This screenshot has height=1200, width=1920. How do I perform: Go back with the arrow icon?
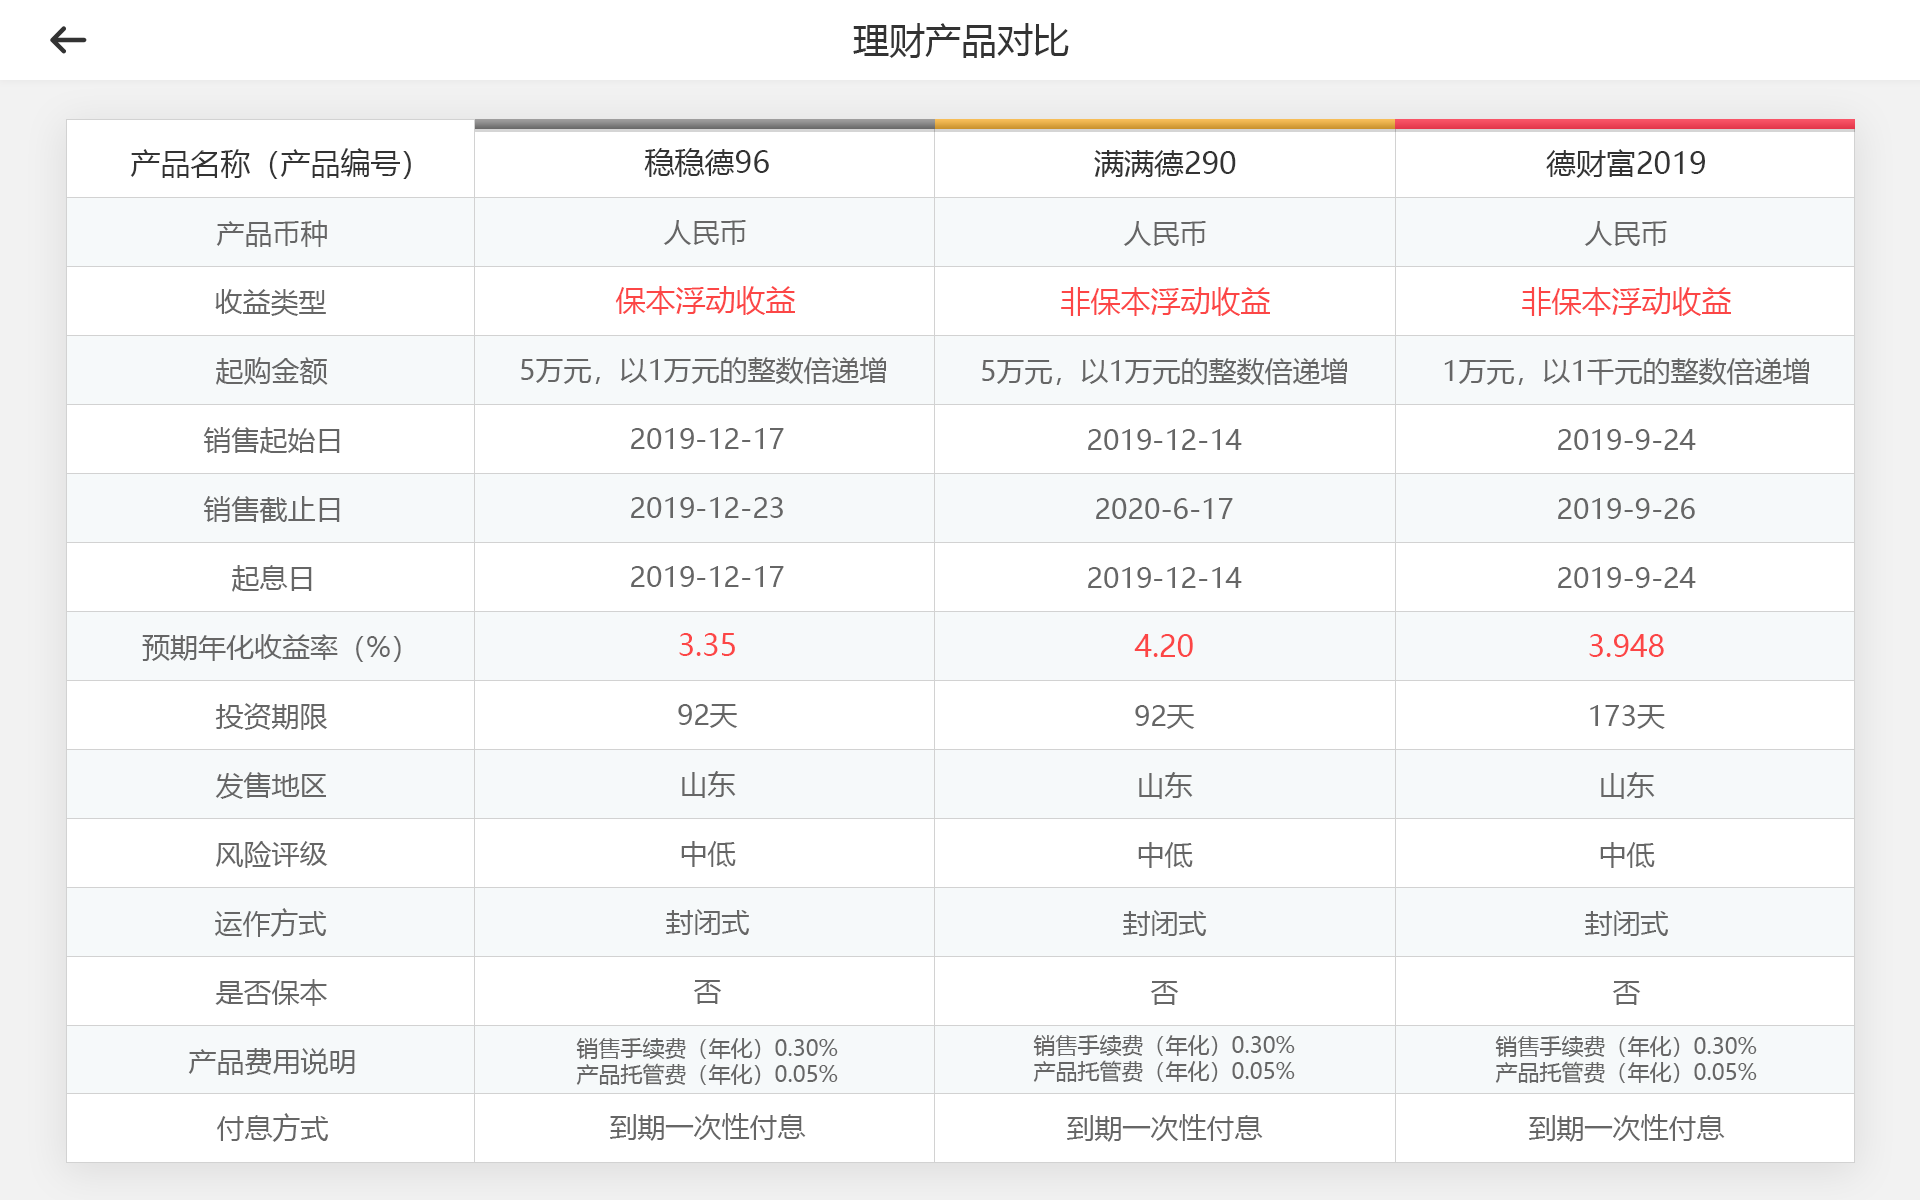coord(68,40)
